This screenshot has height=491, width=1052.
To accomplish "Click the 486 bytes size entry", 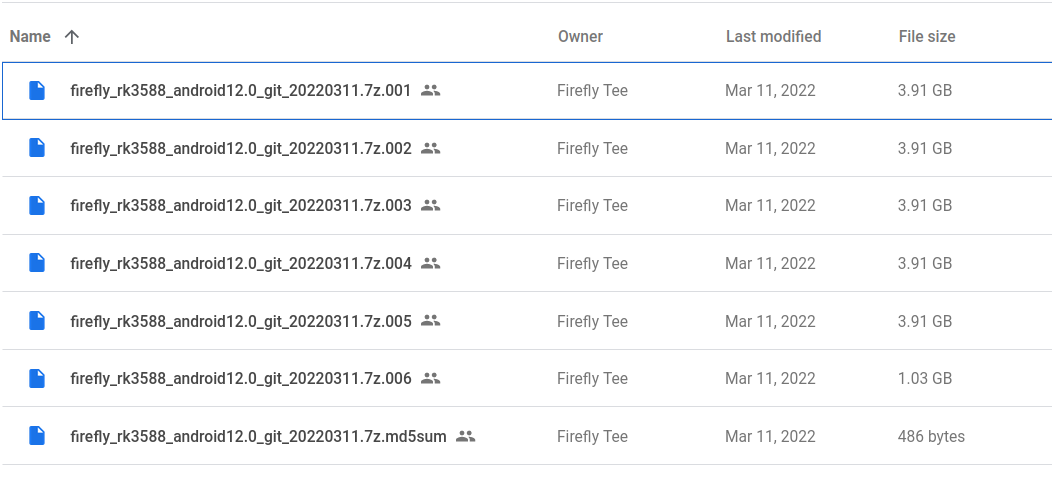I will 931,436.
